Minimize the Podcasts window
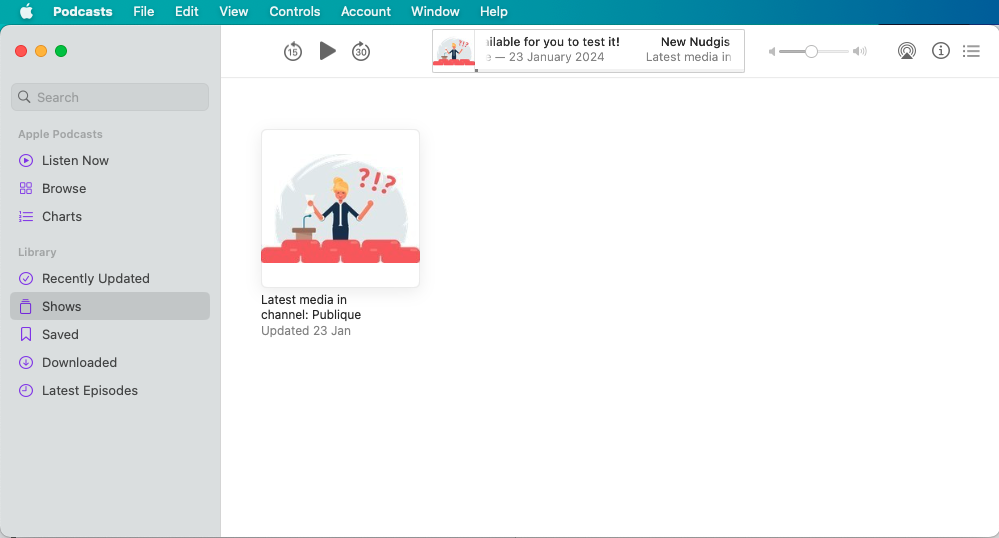This screenshot has height=538, width=999. point(41,51)
